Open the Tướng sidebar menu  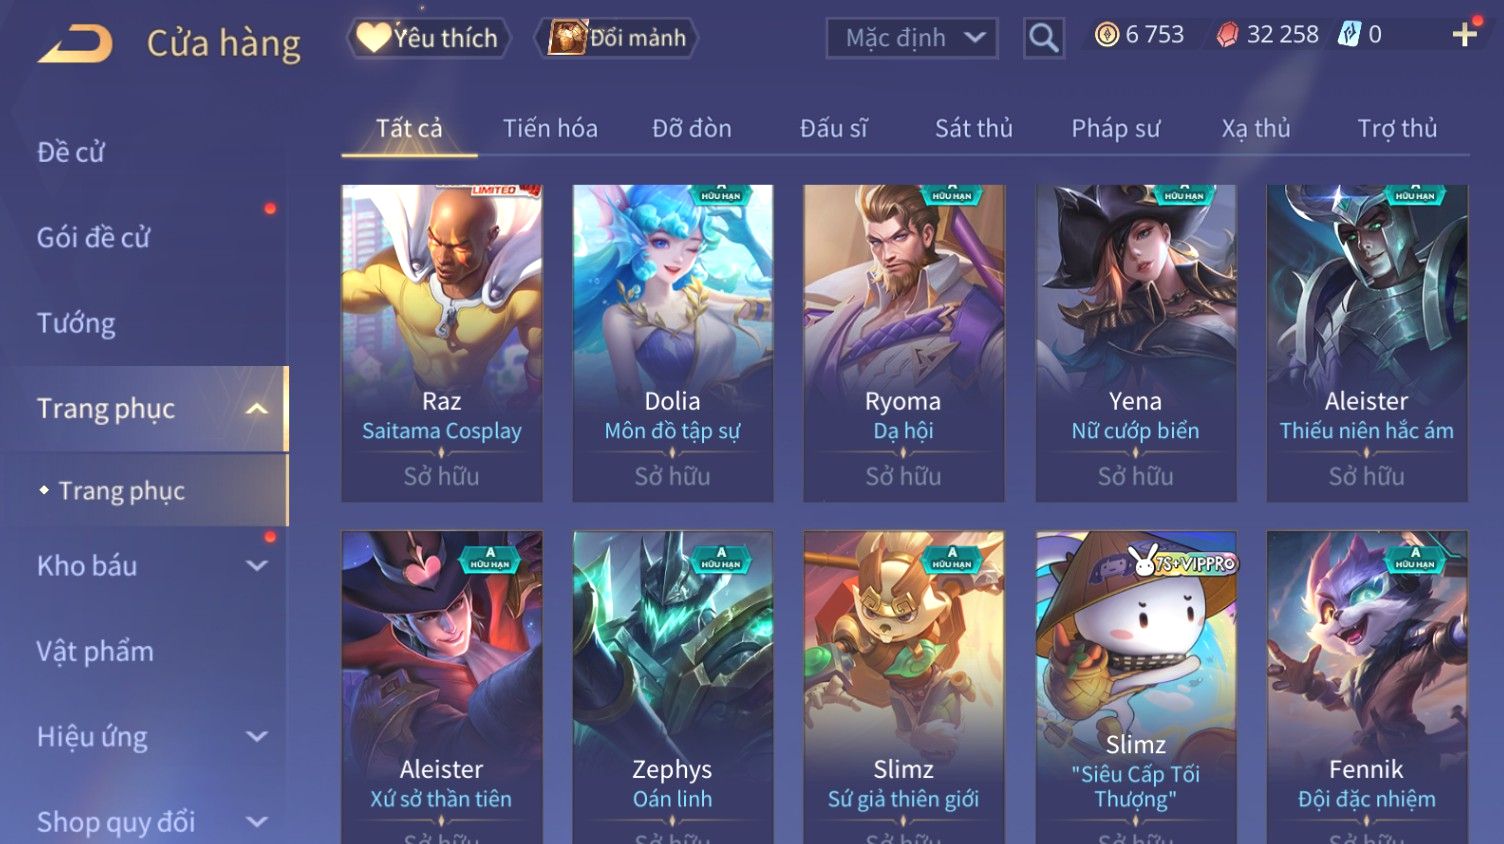tap(76, 323)
